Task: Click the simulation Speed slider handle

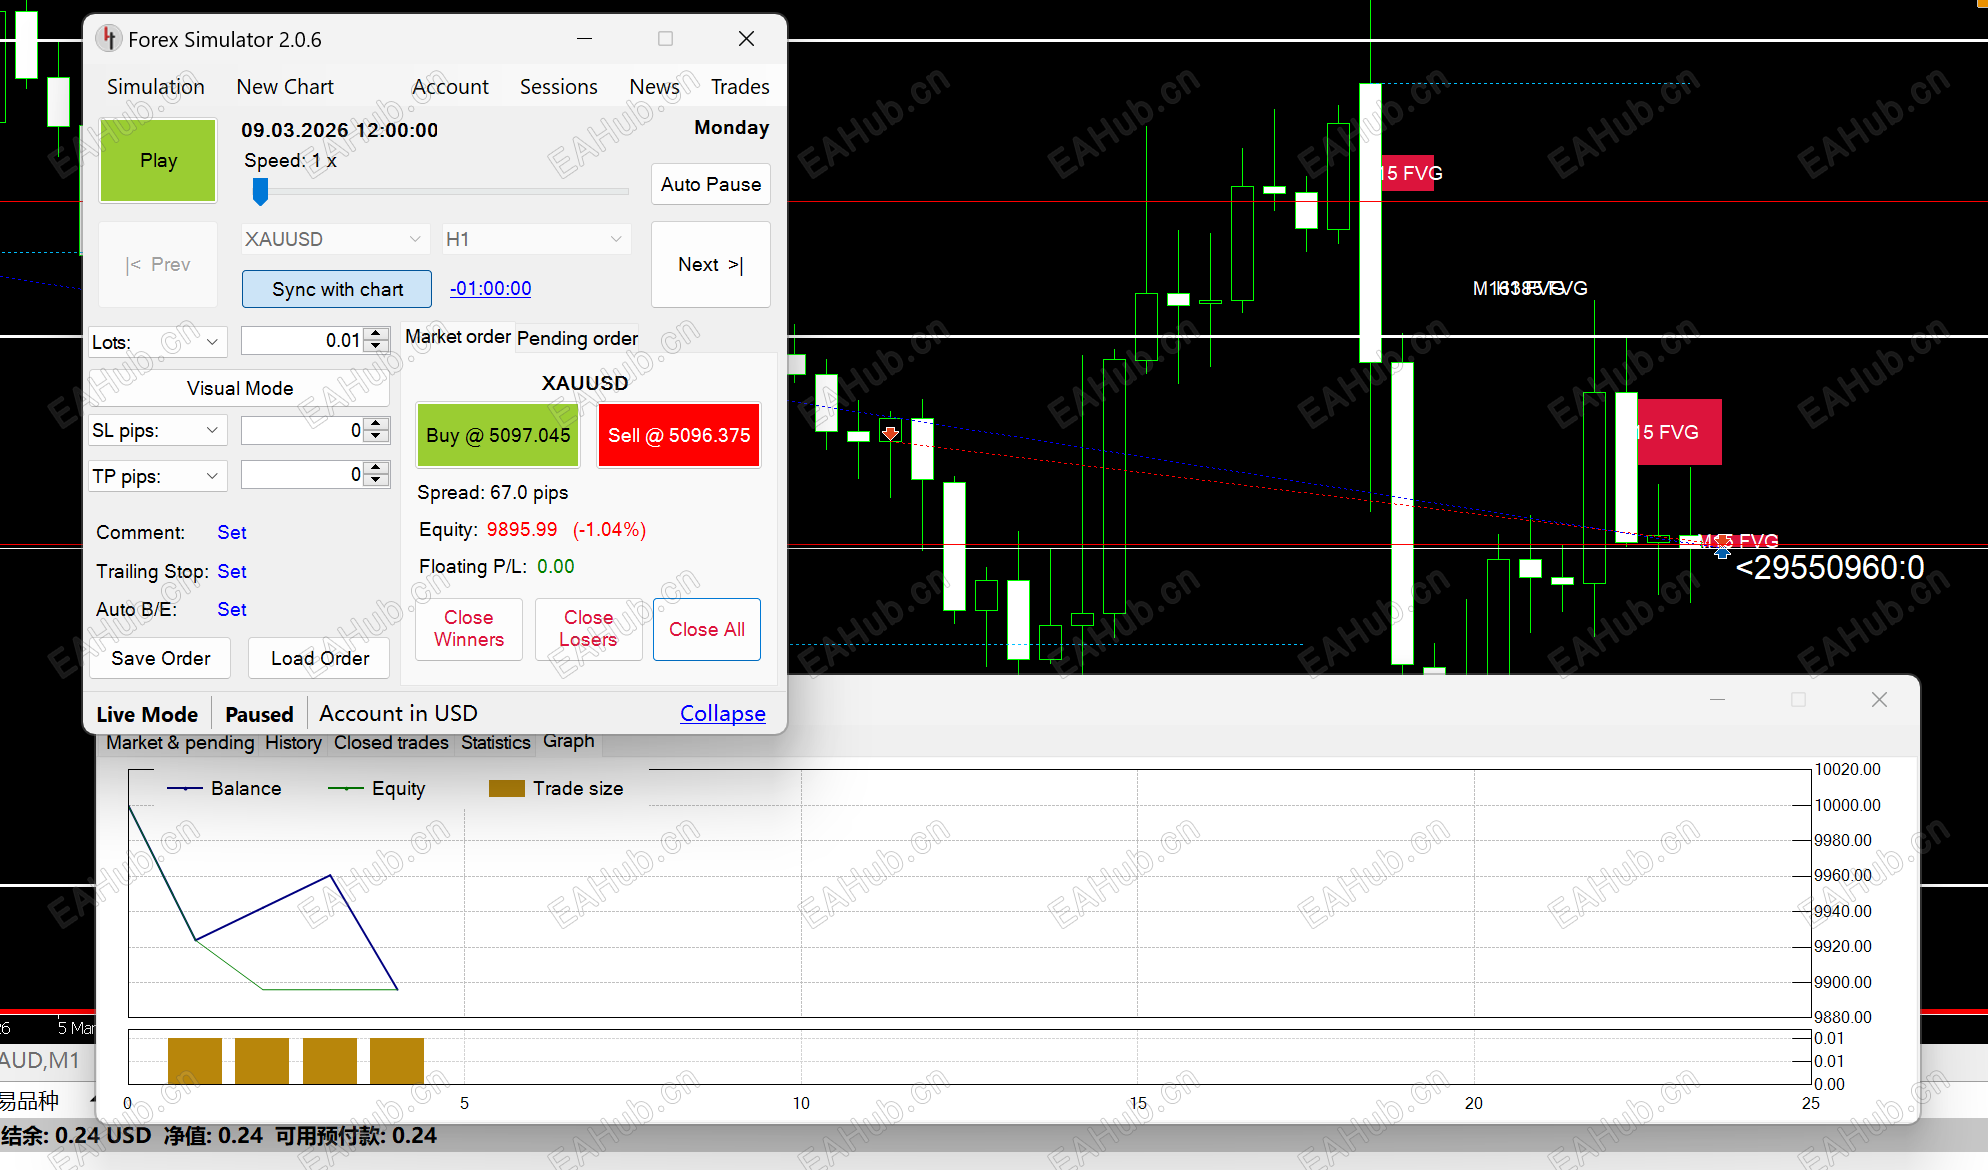Action: click(260, 190)
